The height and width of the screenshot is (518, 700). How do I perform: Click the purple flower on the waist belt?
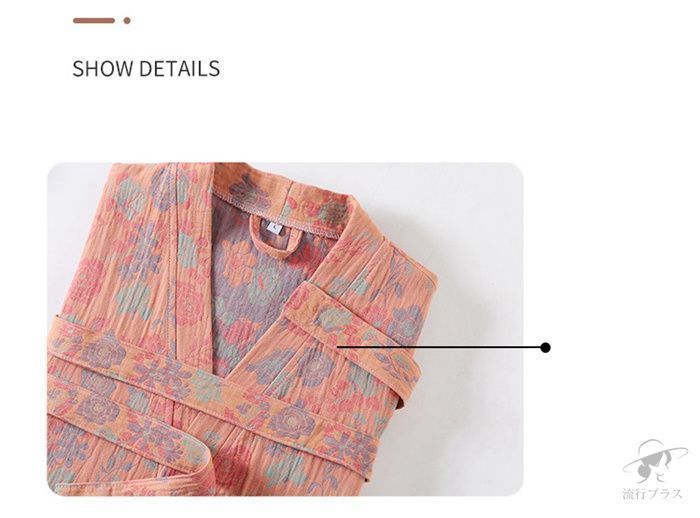(x=290, y=422)
